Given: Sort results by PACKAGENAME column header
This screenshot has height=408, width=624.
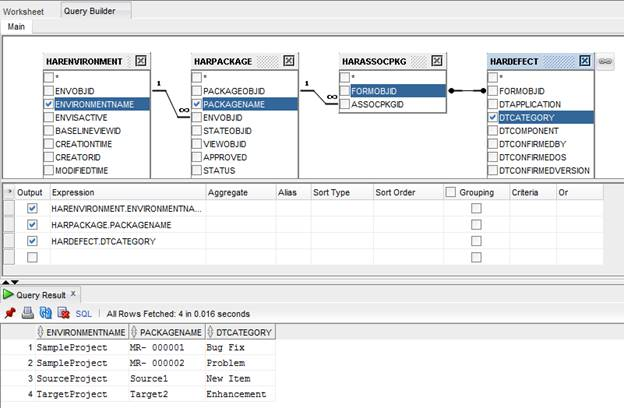Looking at the screenshot, I should pyautogui.click(x=166, y=332).
